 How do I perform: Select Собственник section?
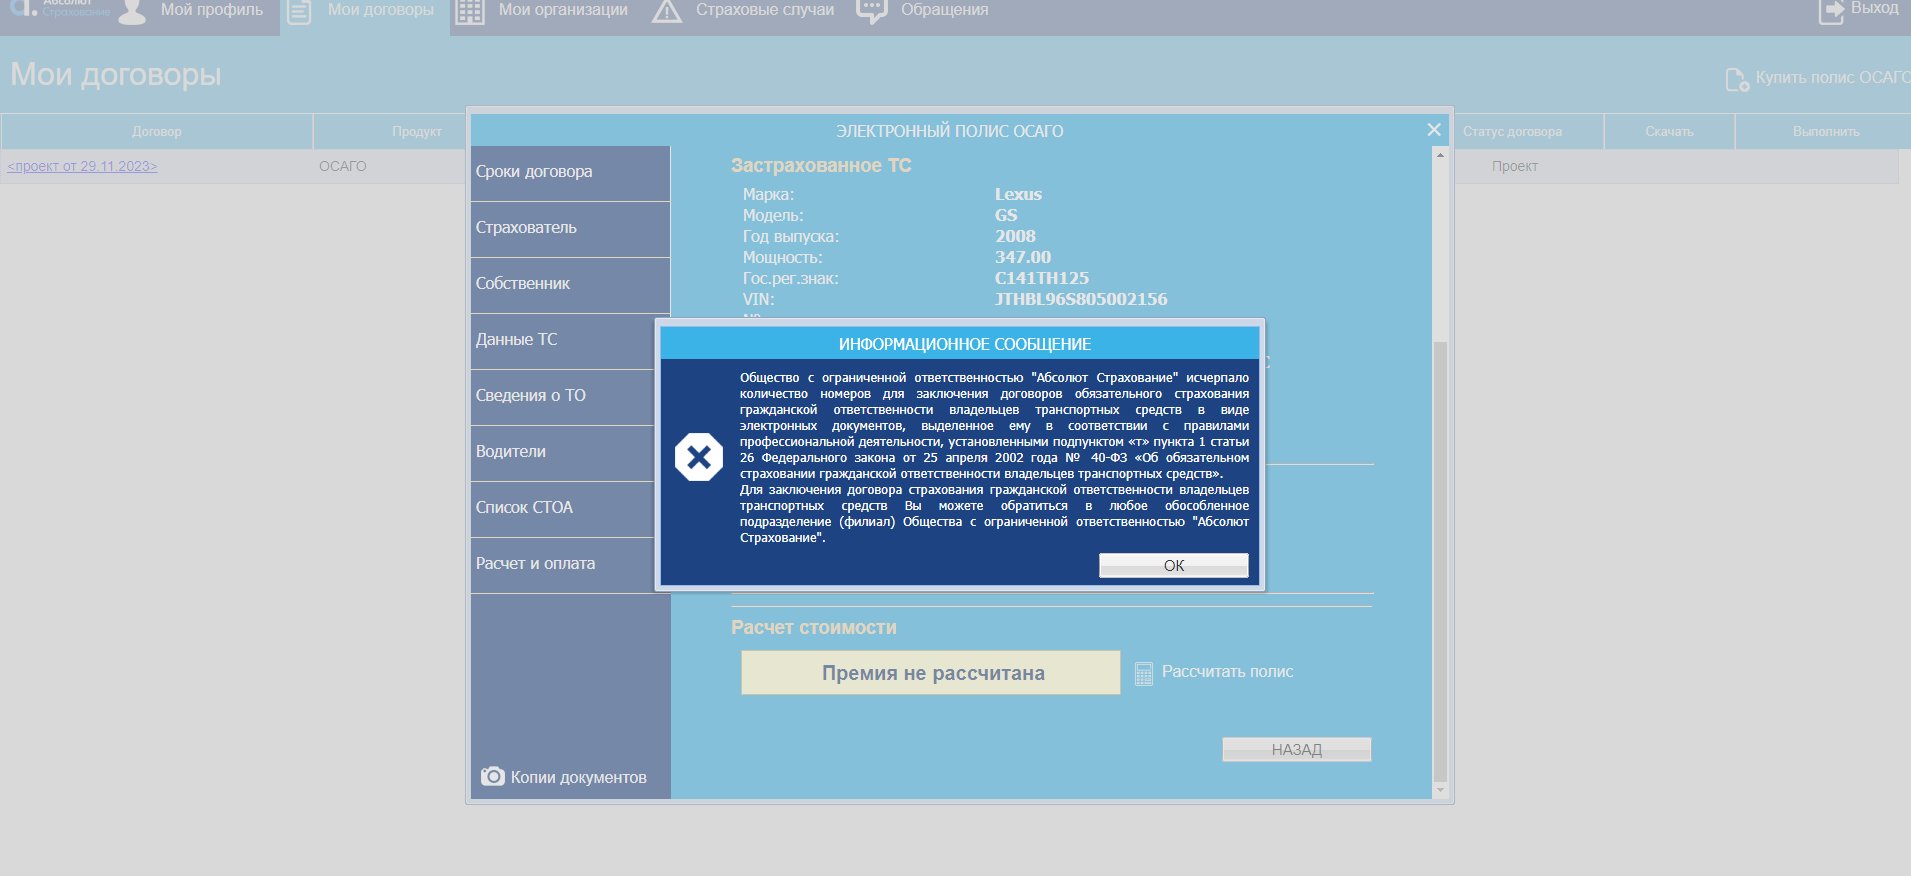point(570,284)
